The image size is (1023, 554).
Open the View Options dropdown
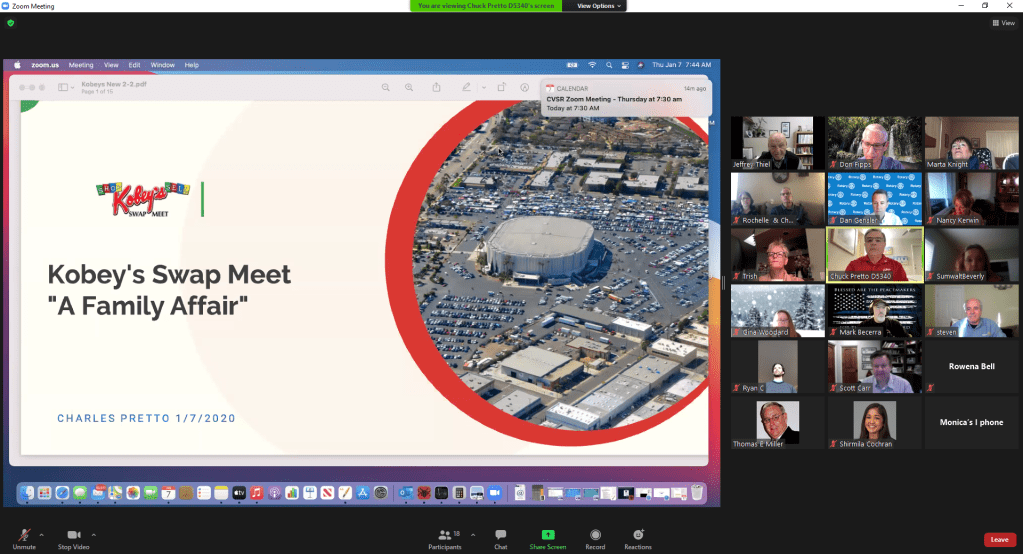[x=600, y=6]
